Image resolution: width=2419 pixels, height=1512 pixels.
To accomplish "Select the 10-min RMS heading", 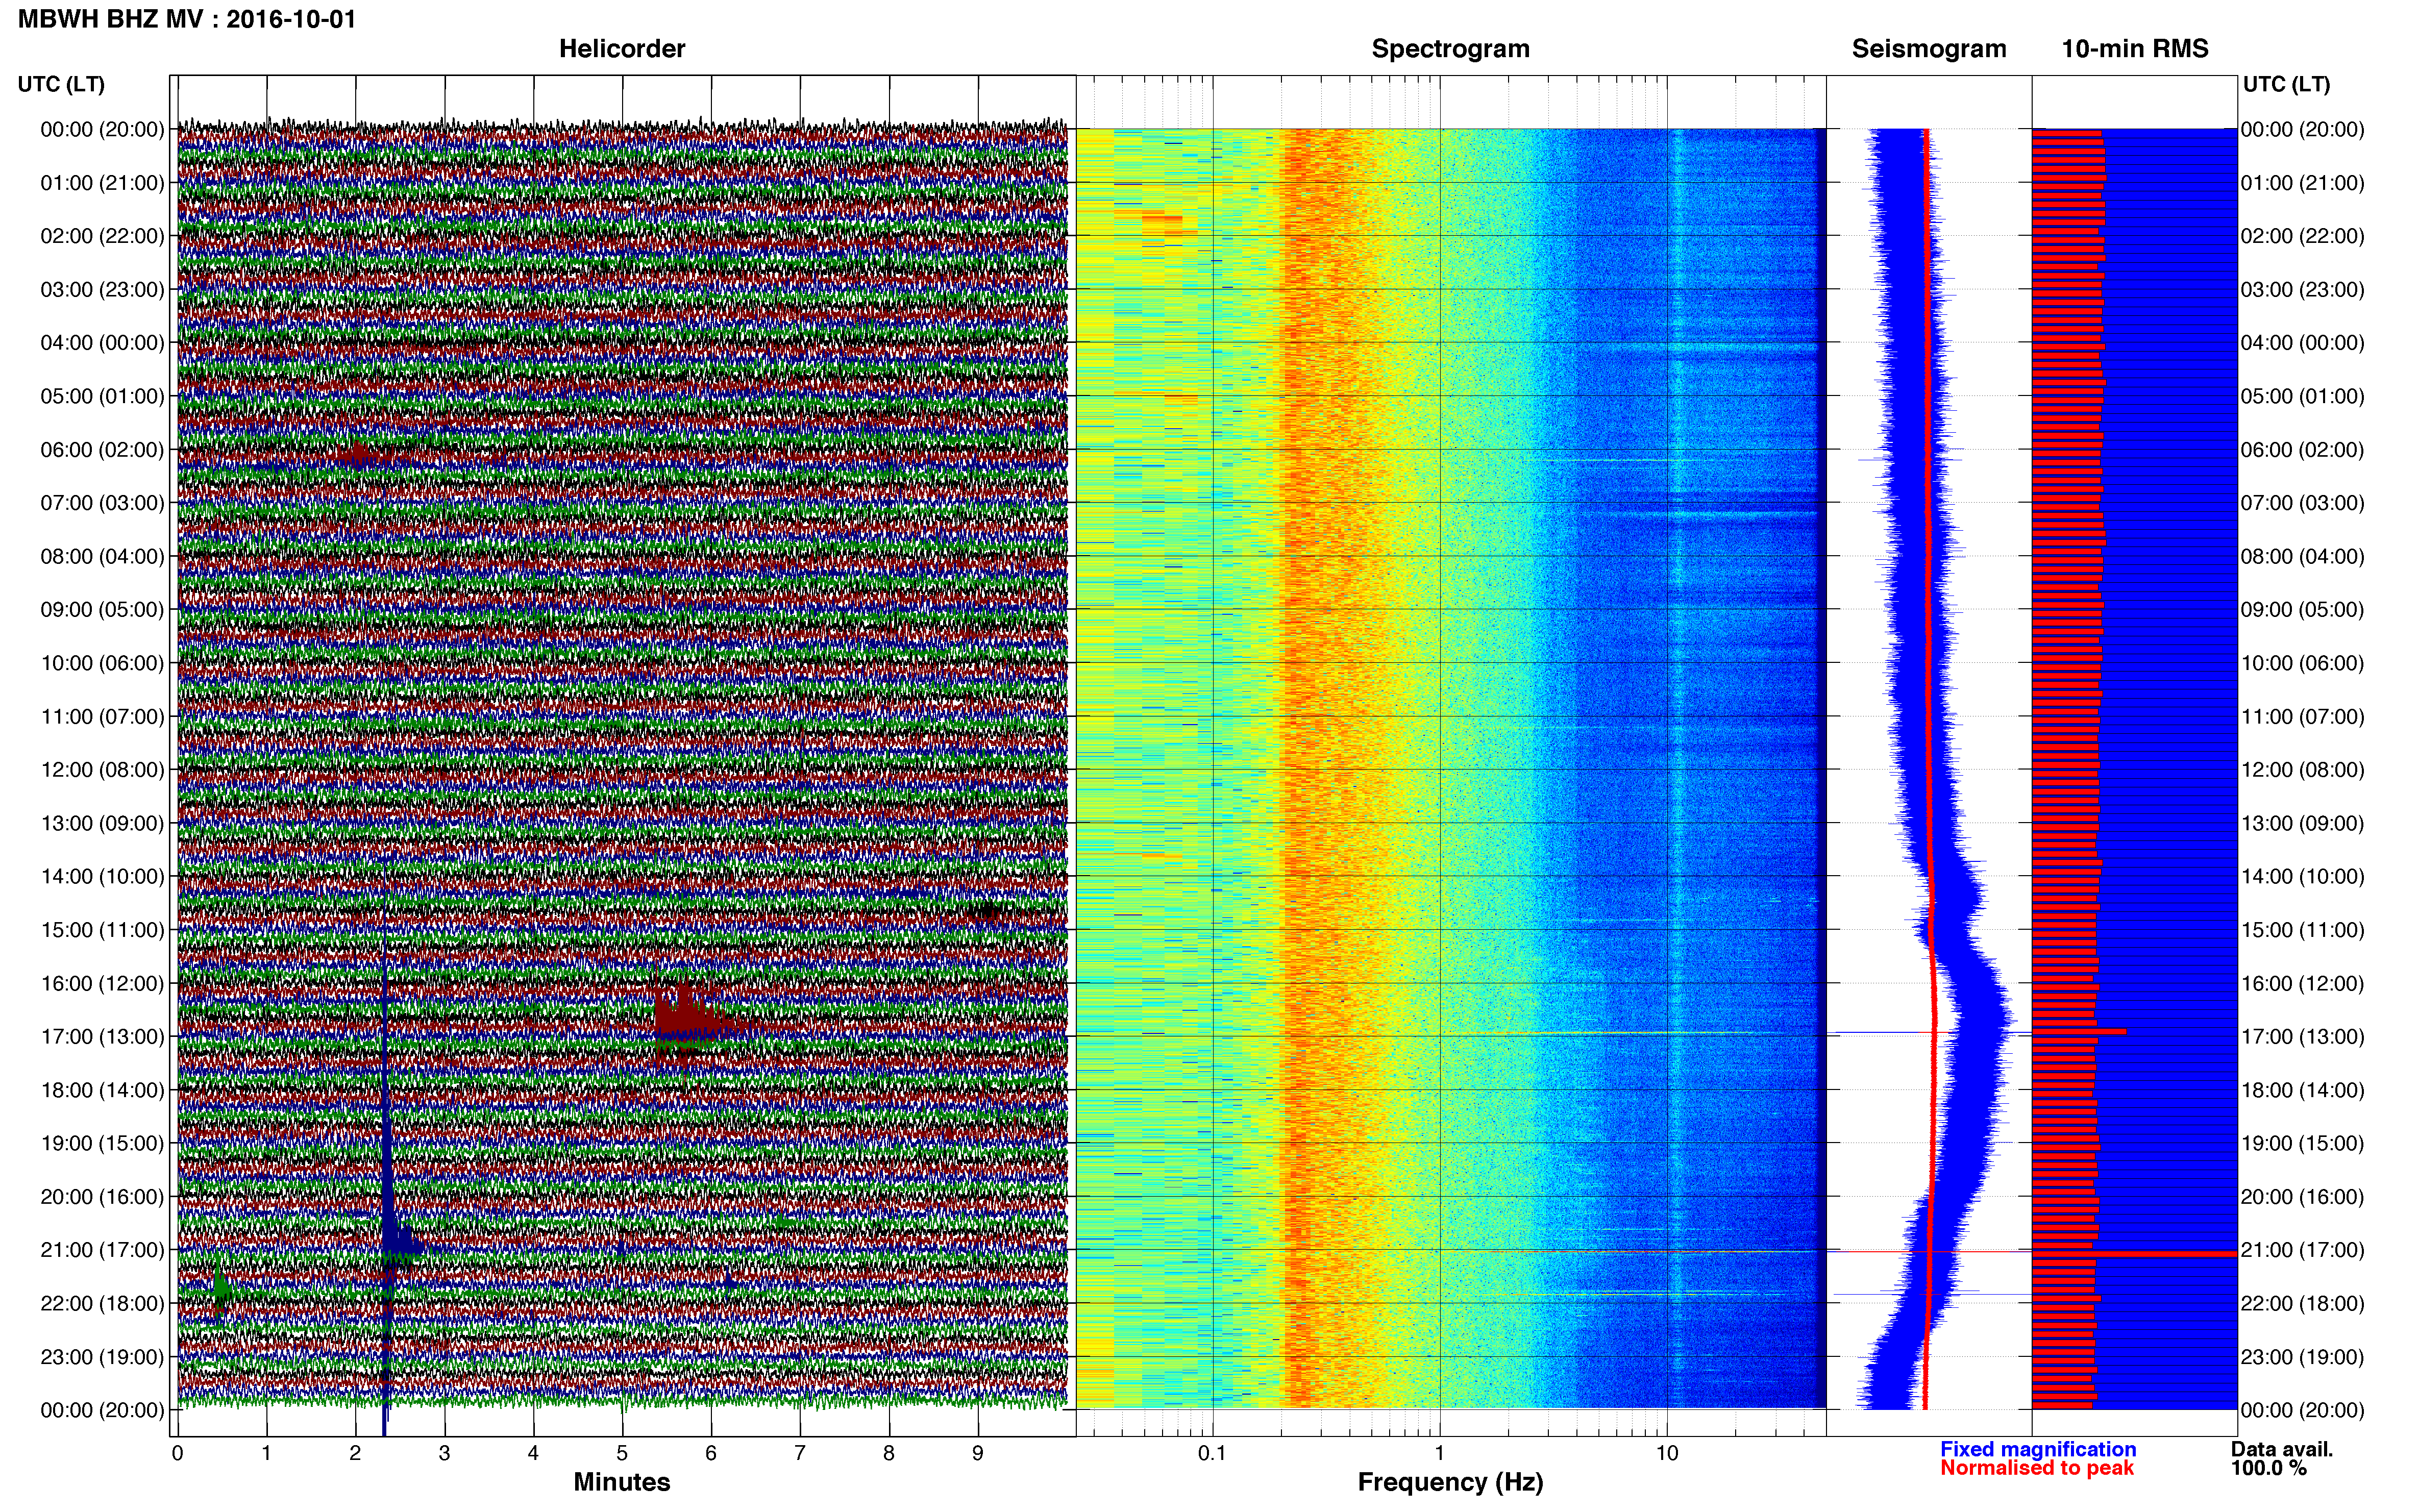I will point(2134,49).
